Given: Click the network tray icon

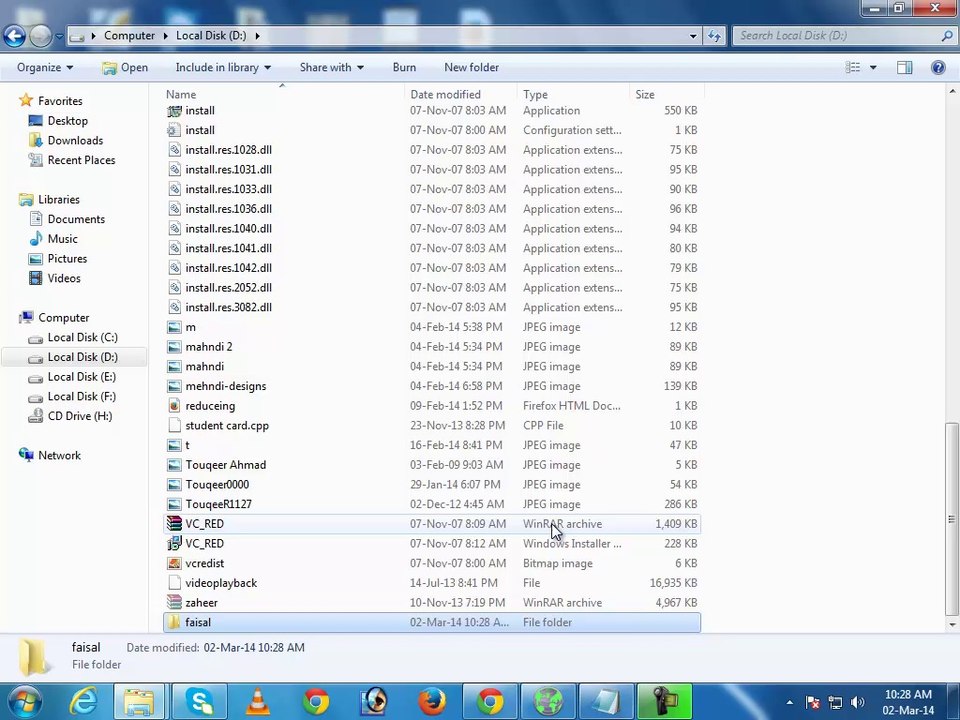Looking at the screenshot, I should (835, 702).
